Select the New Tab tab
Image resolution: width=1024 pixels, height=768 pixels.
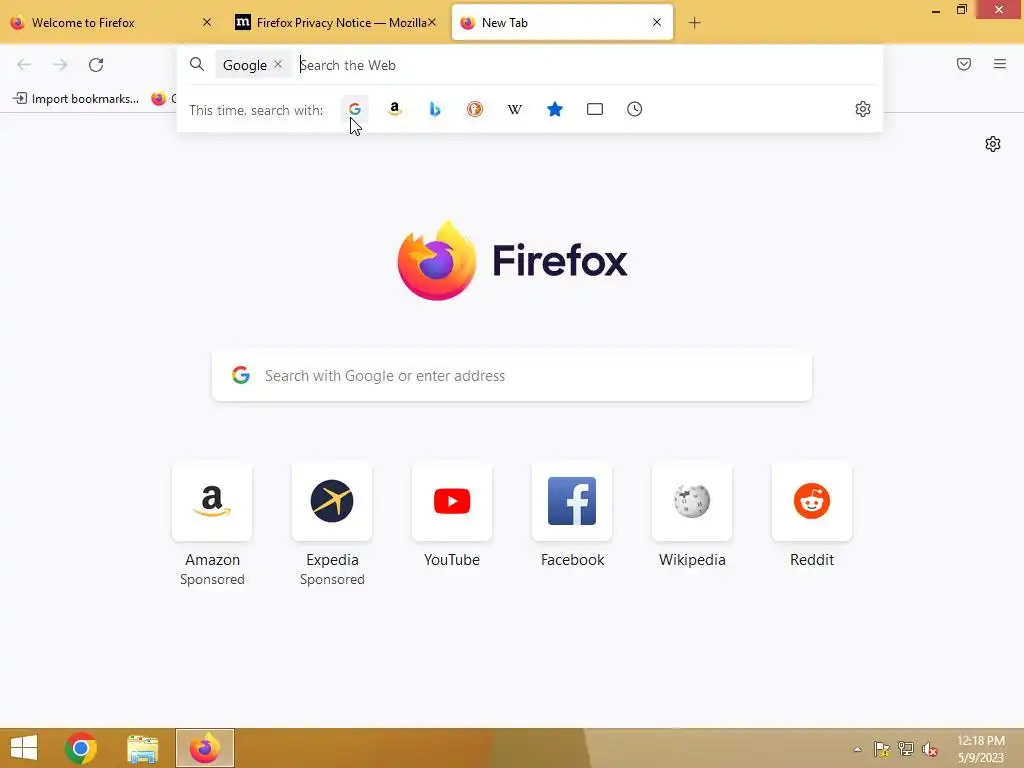coord(562,22)
